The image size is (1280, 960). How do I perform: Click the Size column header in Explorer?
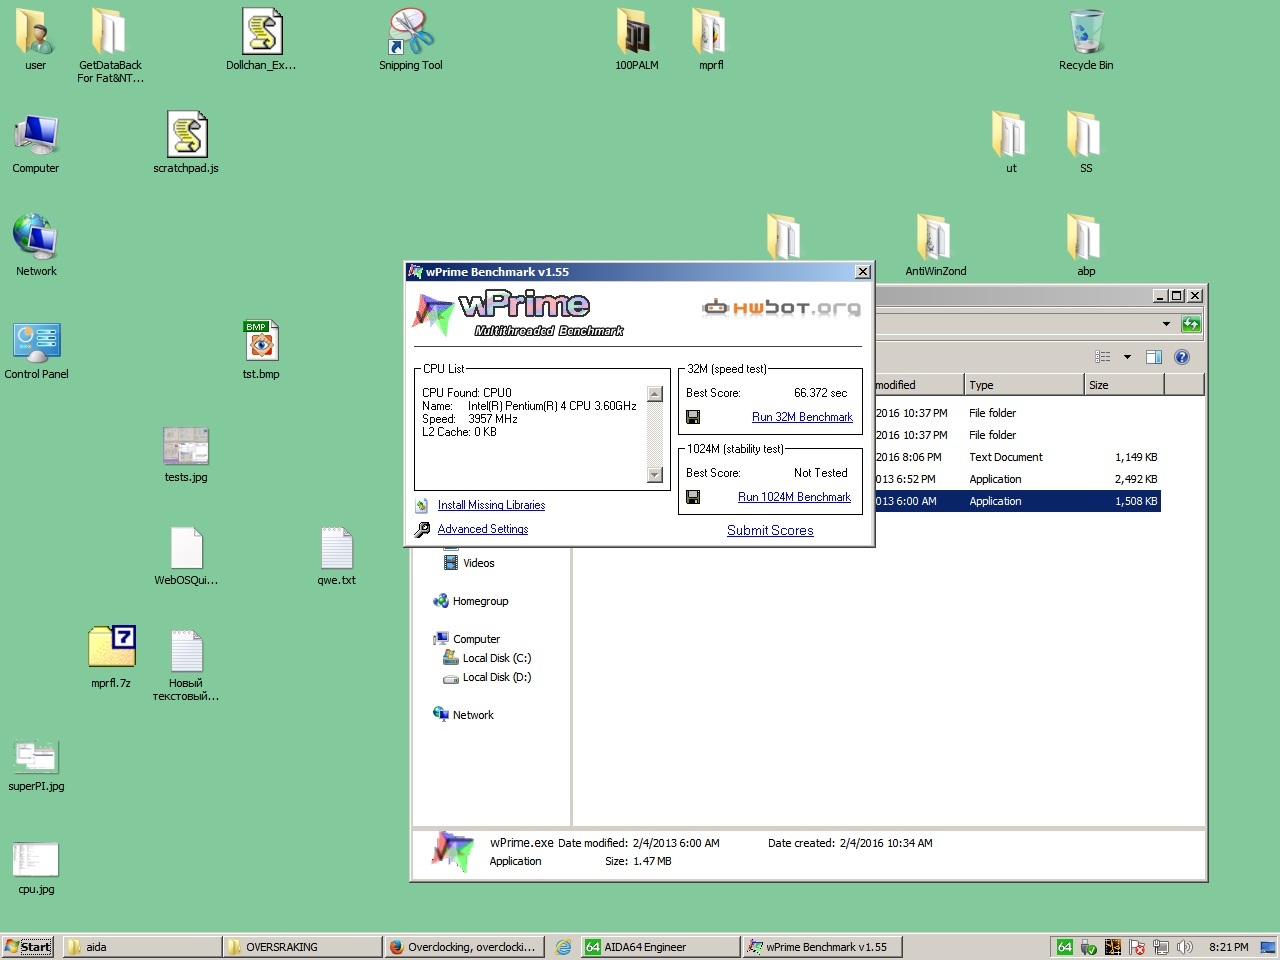(x=1124, y=385)
